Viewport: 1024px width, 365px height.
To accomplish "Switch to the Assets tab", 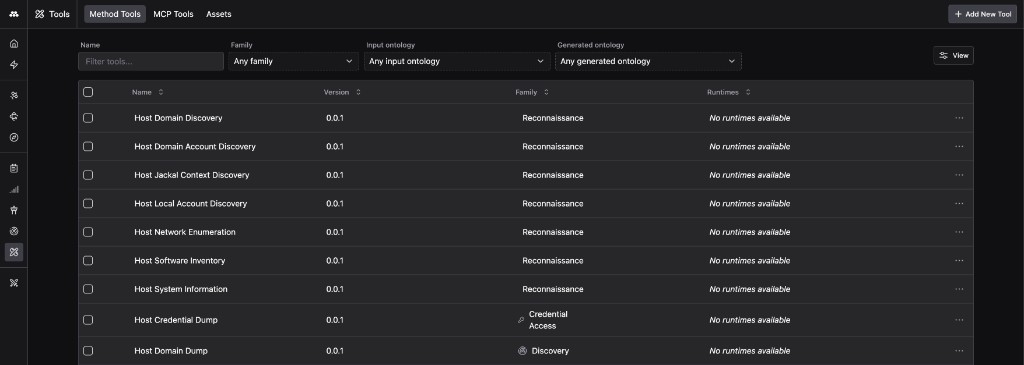I will pyautogui.click(x=219, y=14).
